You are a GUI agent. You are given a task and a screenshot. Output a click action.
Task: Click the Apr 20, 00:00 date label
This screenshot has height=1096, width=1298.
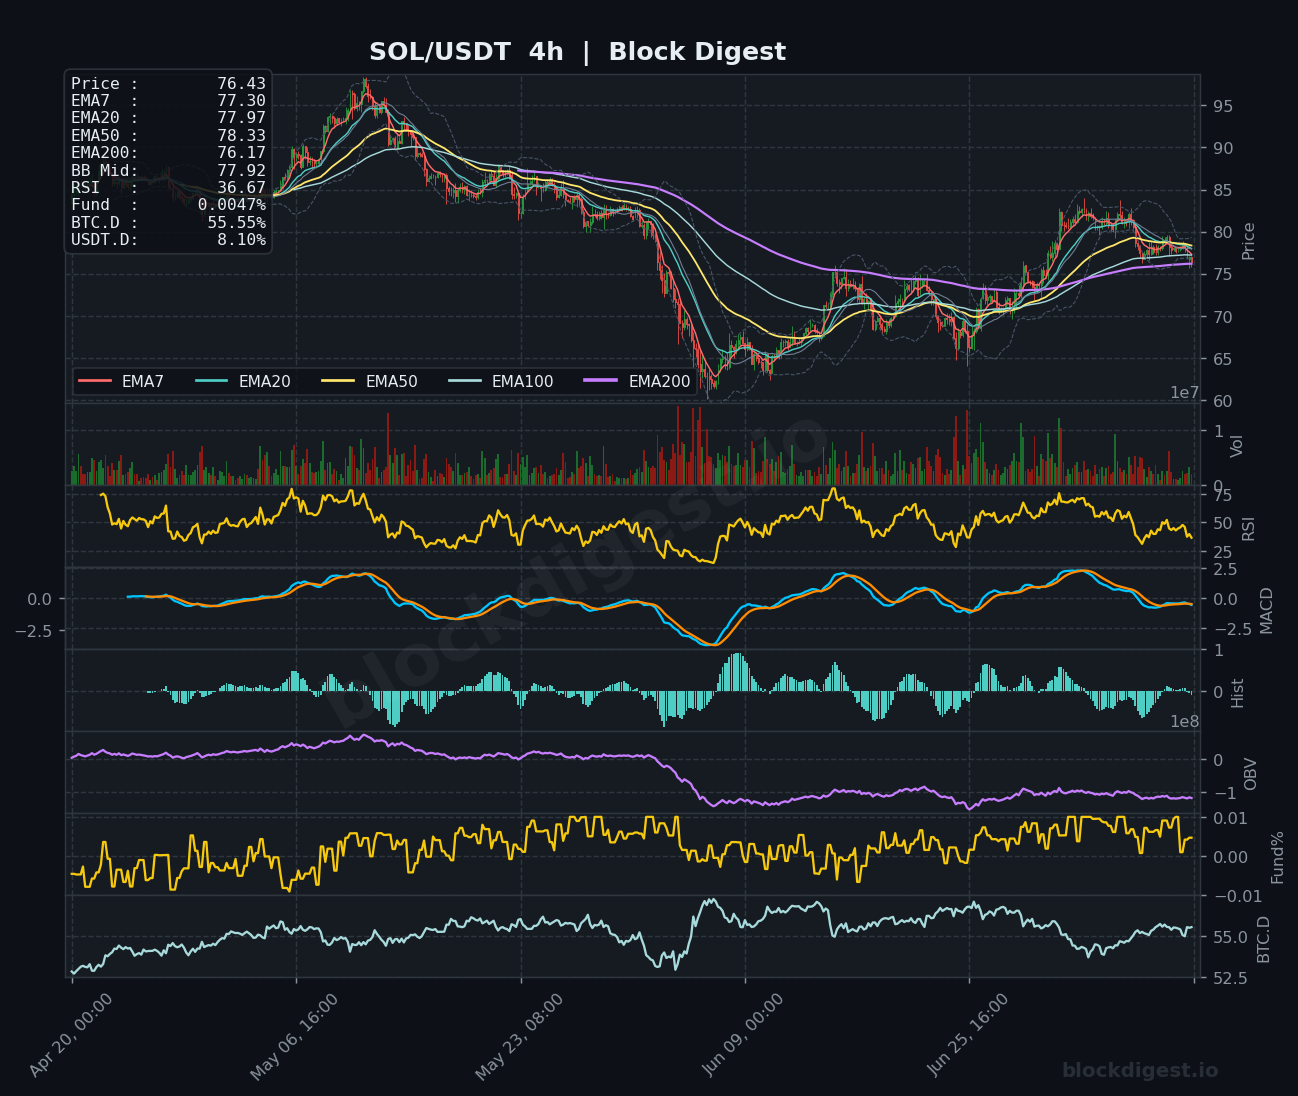click(x=70, y=1035)
